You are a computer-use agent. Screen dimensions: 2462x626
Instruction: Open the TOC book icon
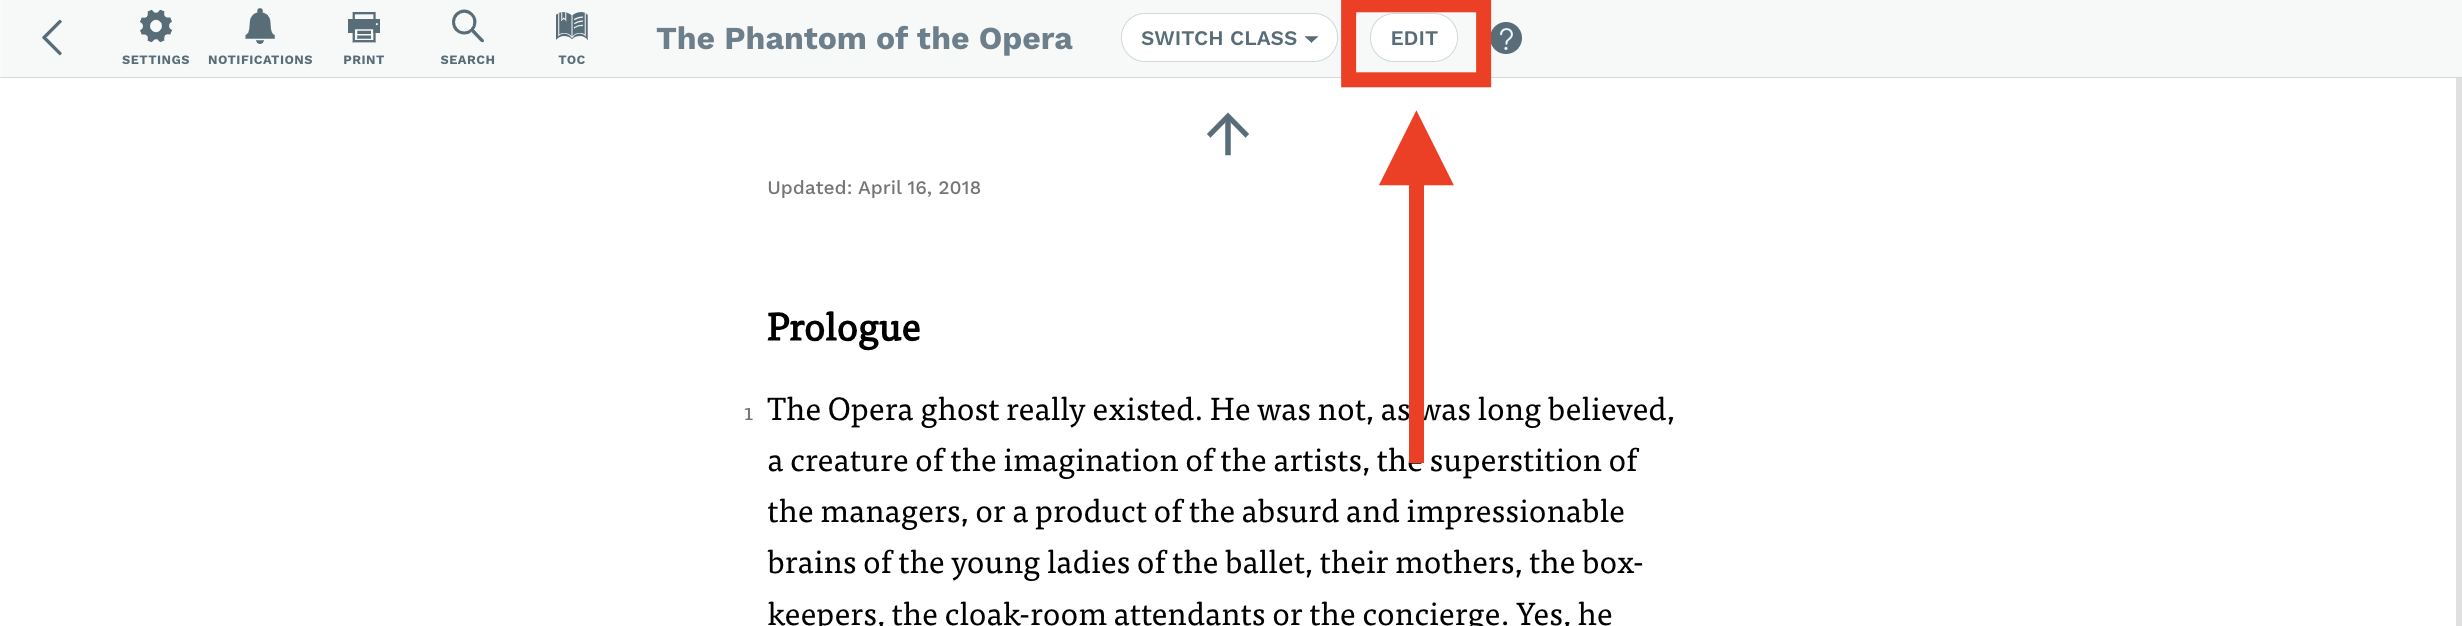[572, 26]
